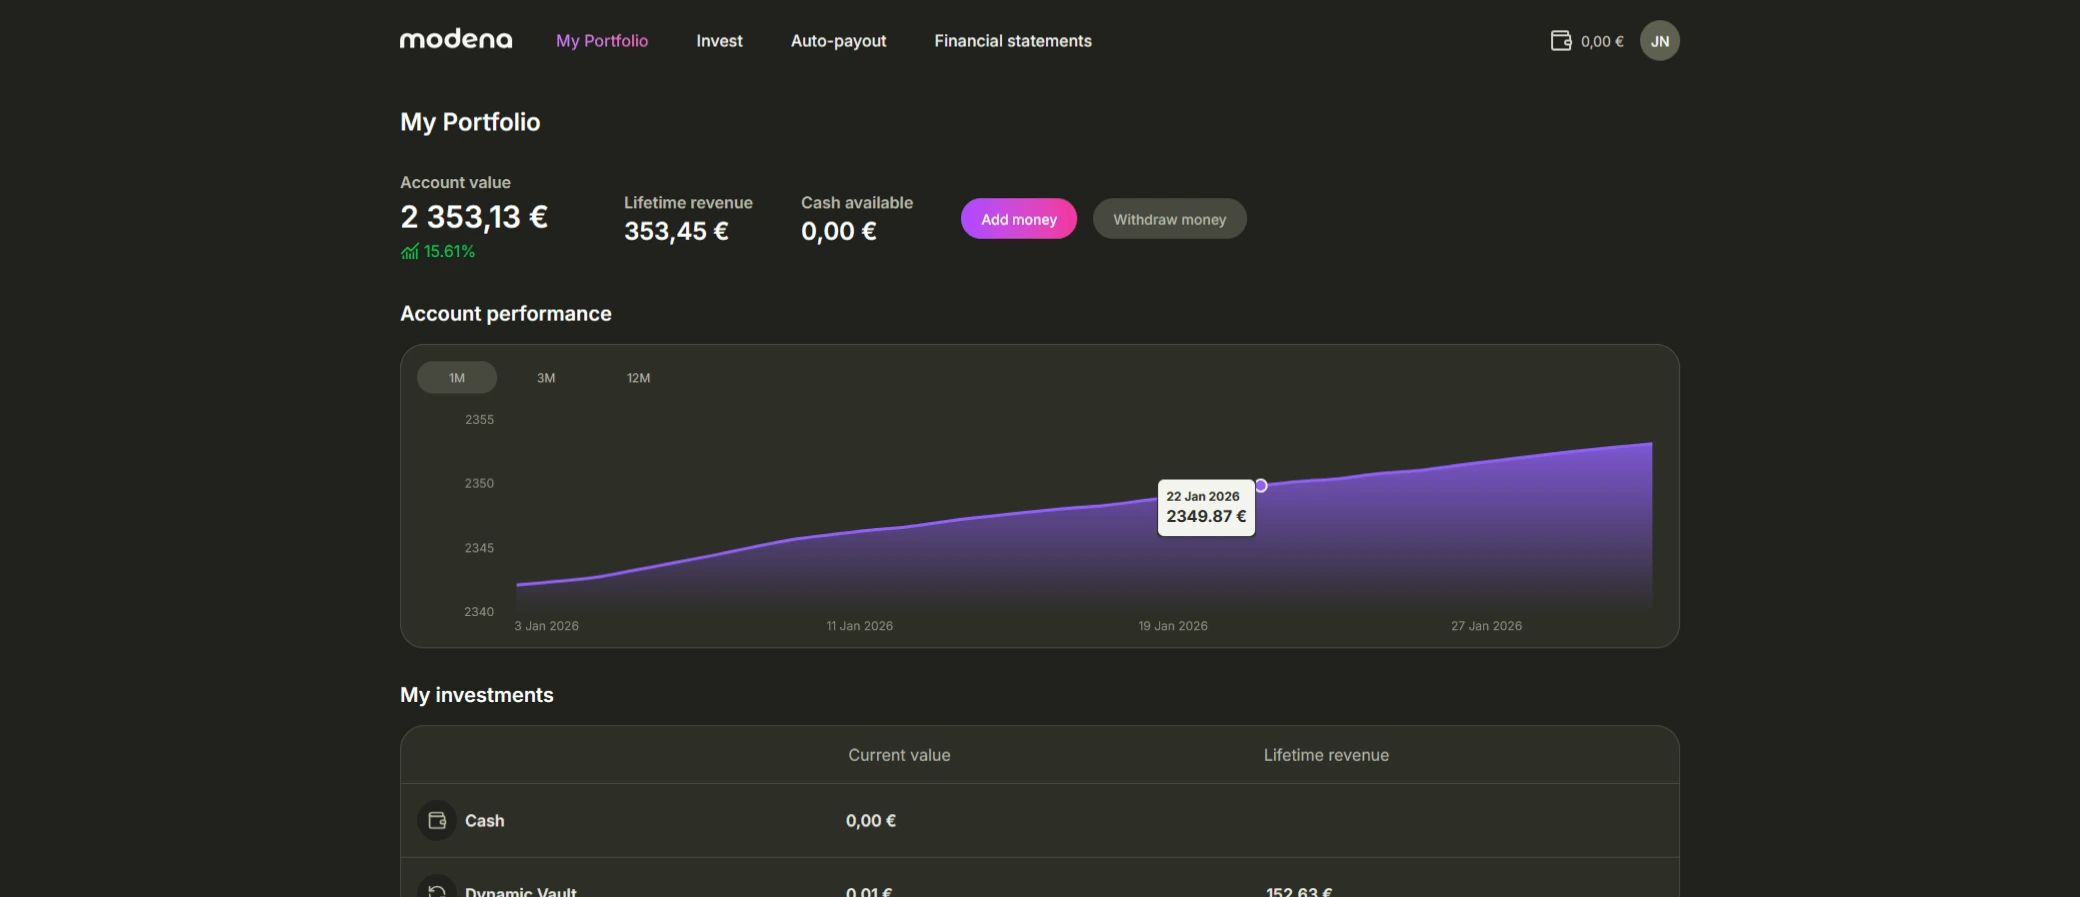Click the Lifetime revenue column header
The image size is (2080, 897).
[1326, 755]
